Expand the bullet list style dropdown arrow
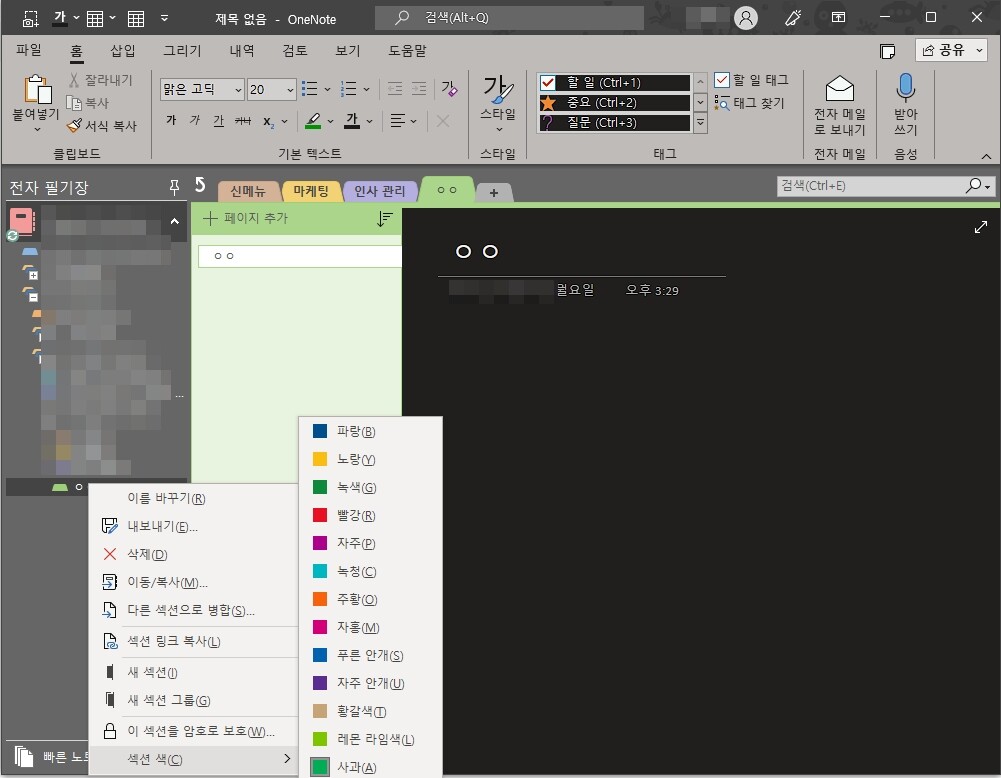The height and width of the screenshot is (778, 1001). (x=327, y=89)
